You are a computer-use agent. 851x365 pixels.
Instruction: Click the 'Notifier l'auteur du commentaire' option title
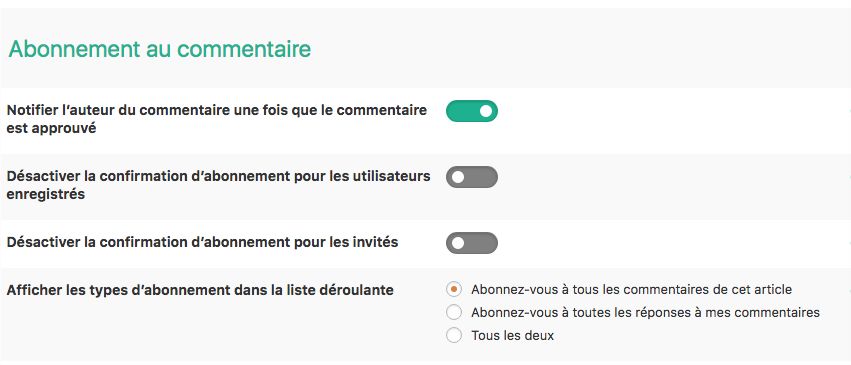[217, 119]
